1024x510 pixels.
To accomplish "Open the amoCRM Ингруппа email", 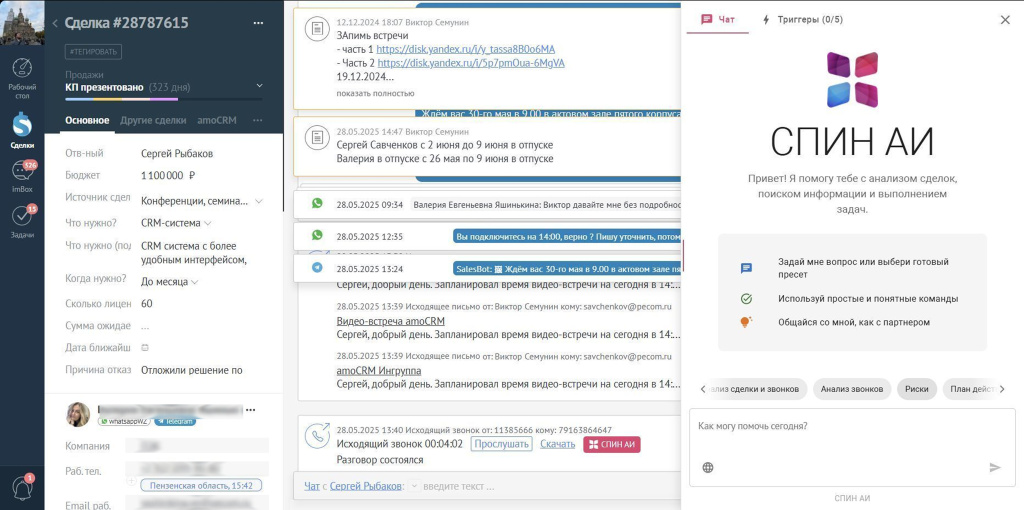I will coord(379,371).
